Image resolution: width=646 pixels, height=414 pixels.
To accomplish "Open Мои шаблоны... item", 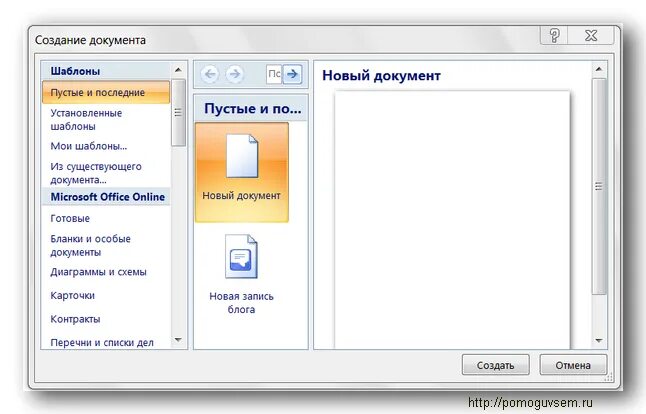I will point(89,146).
